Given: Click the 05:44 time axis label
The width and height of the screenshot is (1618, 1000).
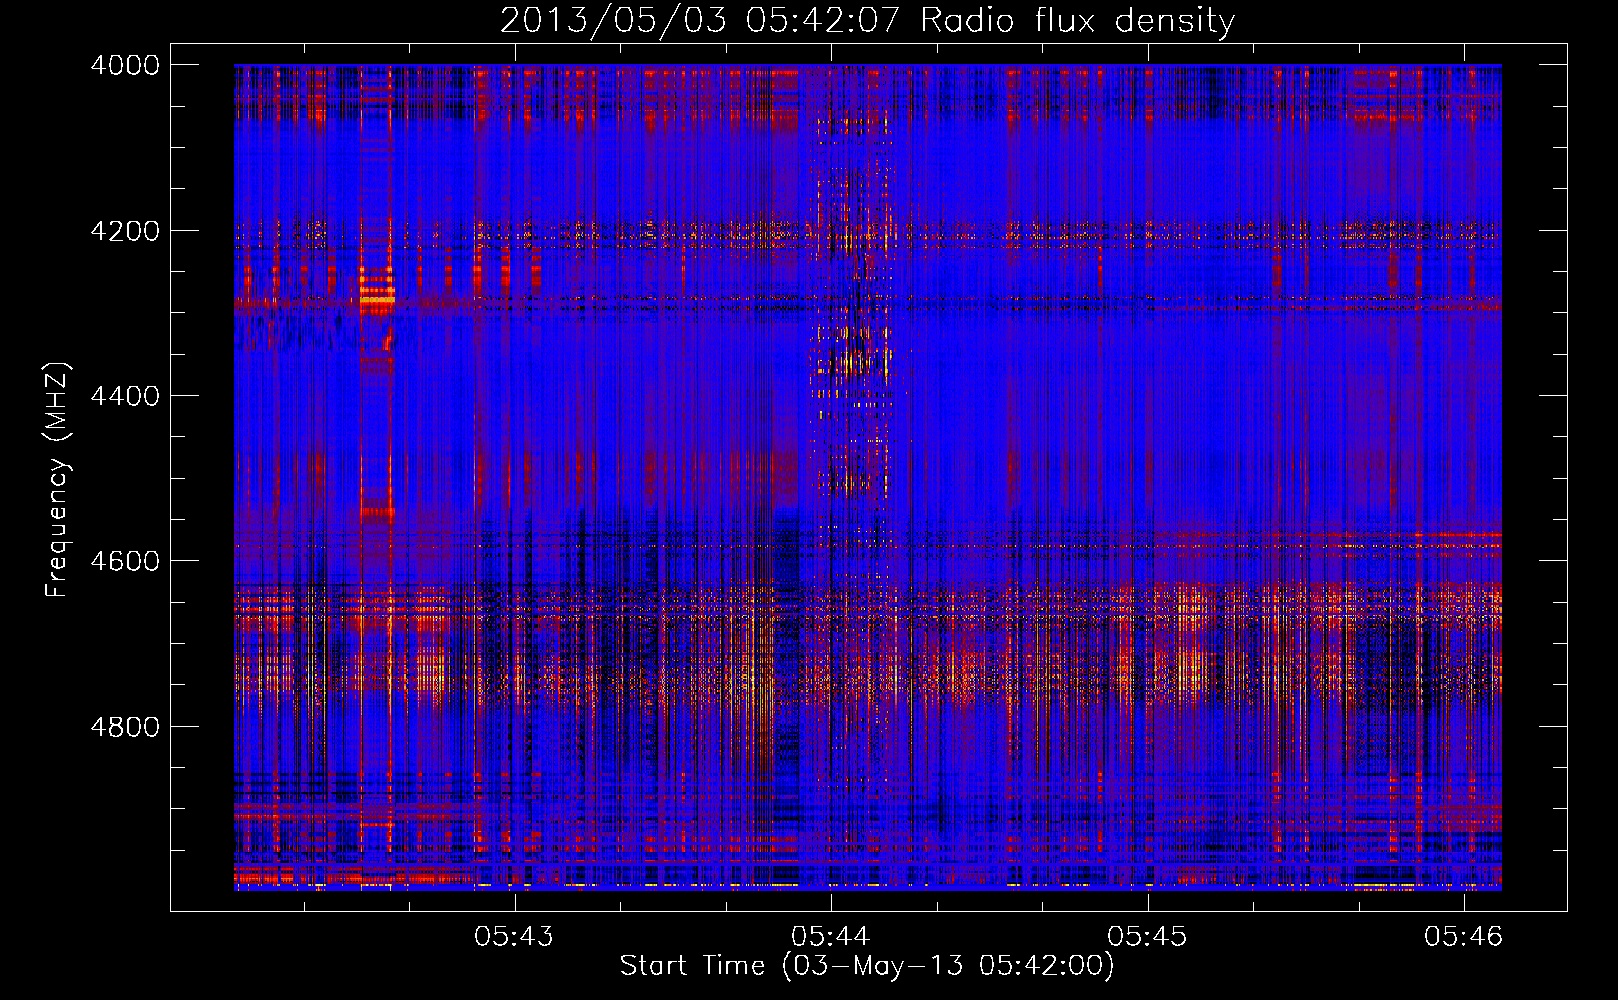Looking at the screenshot, I should click(831, 936).
